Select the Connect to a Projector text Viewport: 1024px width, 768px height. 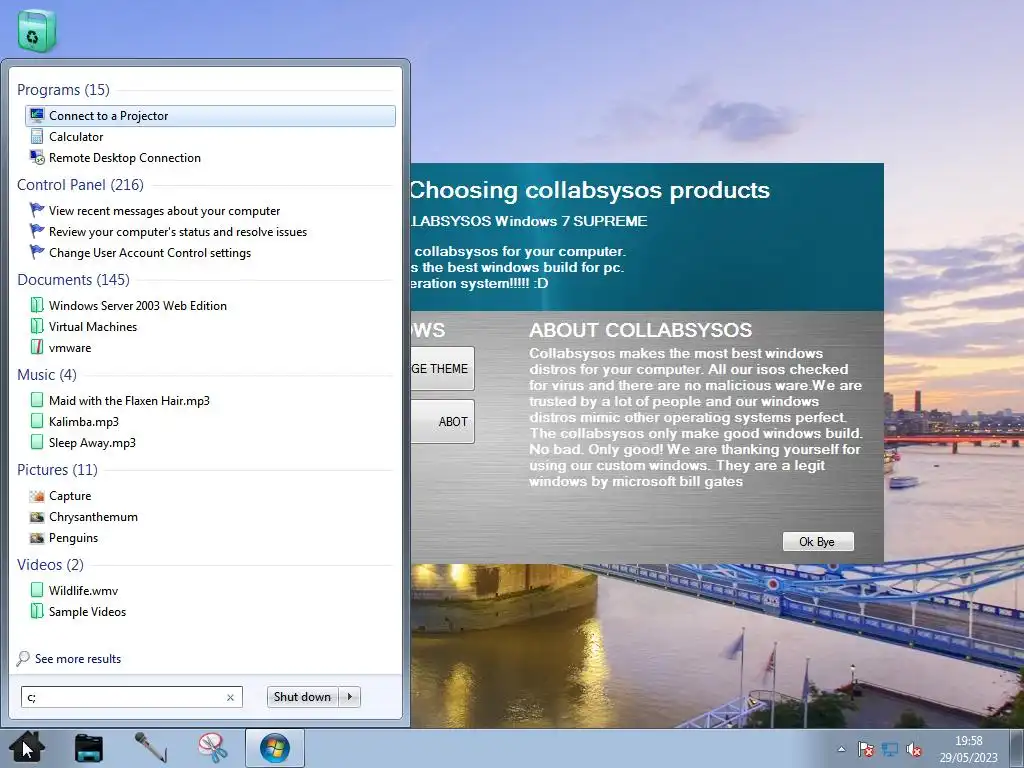[108, 116]
